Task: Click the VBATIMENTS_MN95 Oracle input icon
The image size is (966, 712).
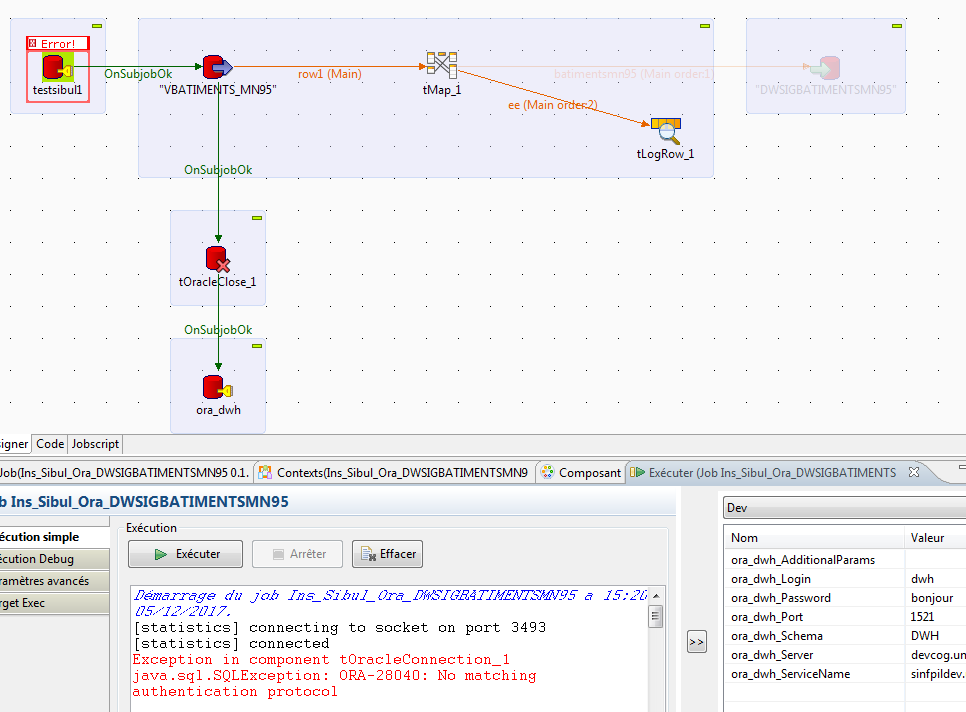Action: pyautogui.click(x=217, y=67)
